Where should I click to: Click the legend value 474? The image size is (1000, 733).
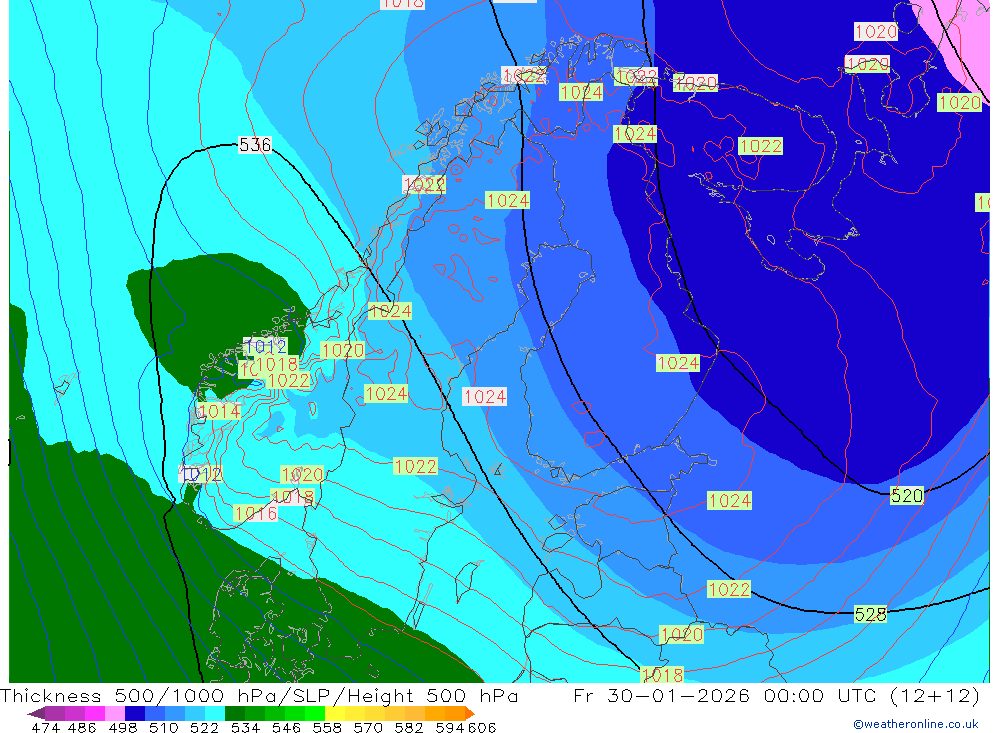coord(45,727)
